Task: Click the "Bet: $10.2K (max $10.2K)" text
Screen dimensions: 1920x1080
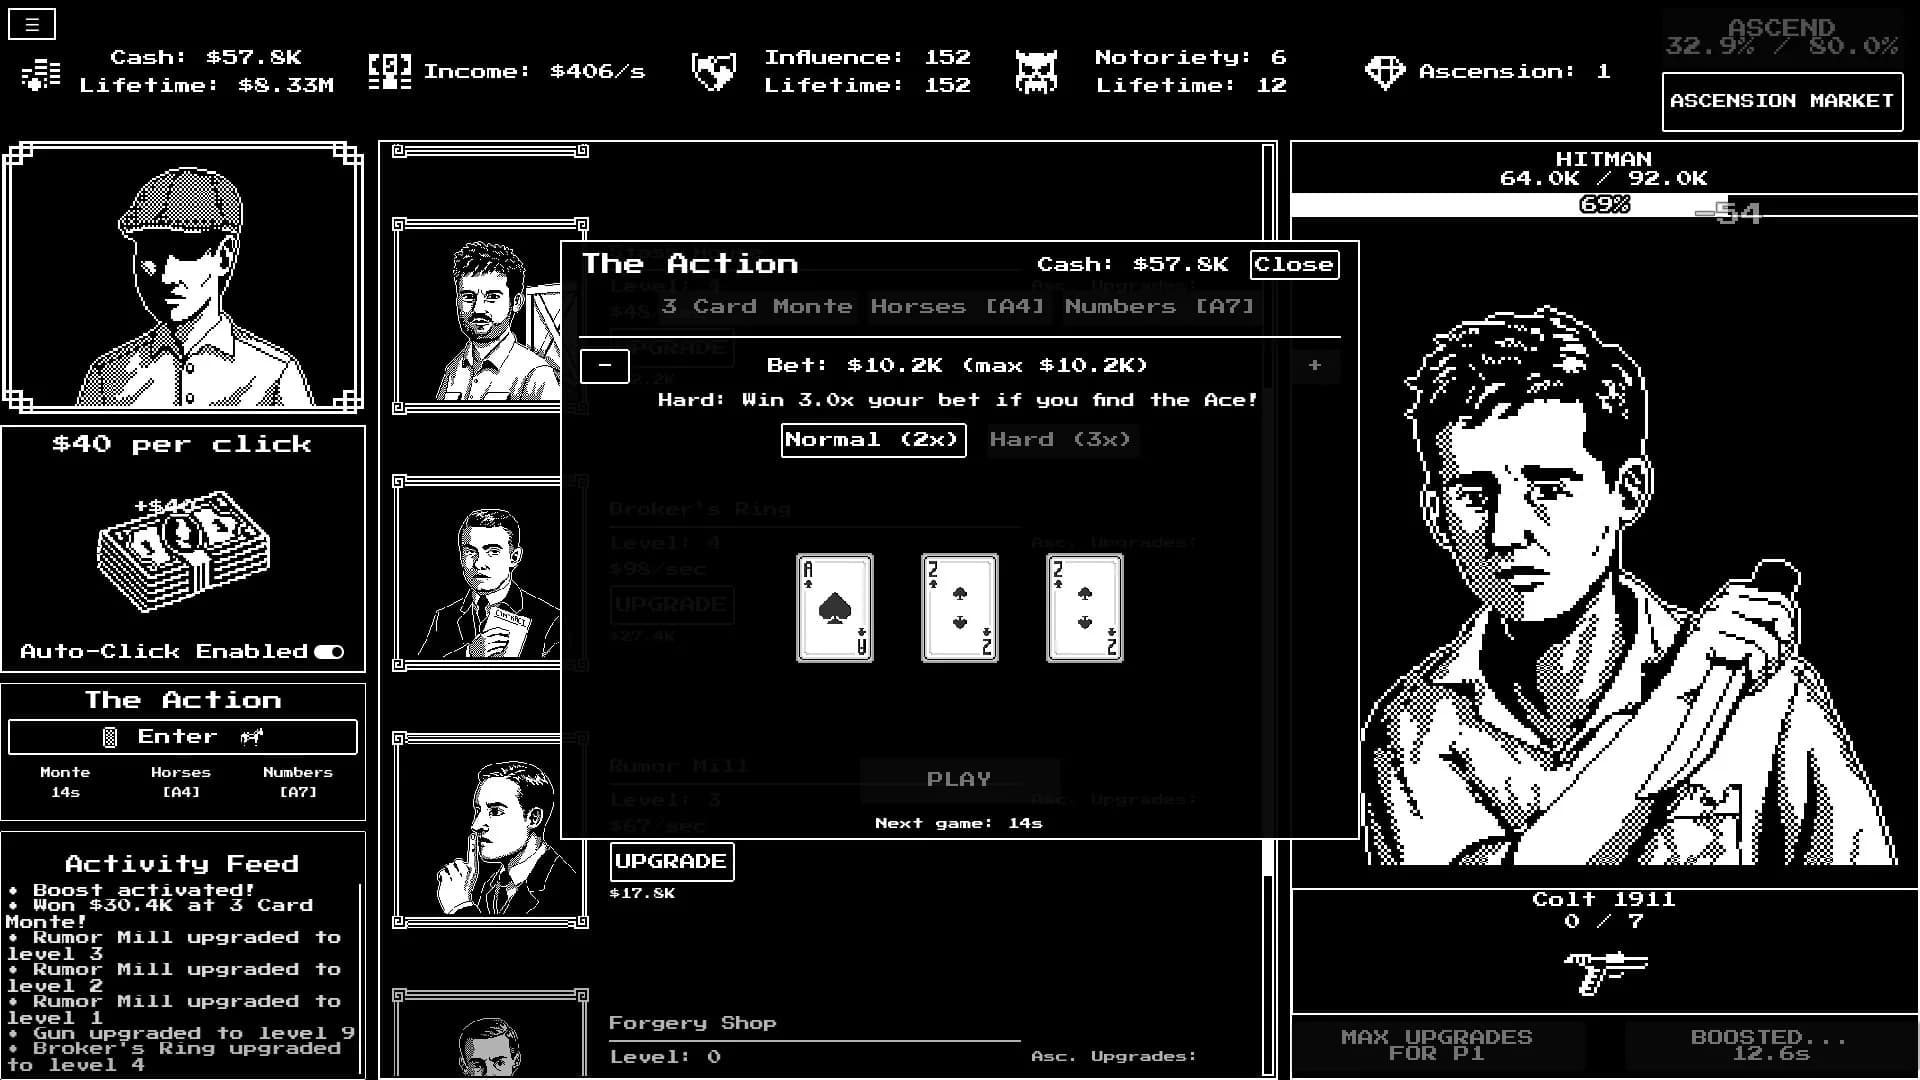Action: [957, 366]
